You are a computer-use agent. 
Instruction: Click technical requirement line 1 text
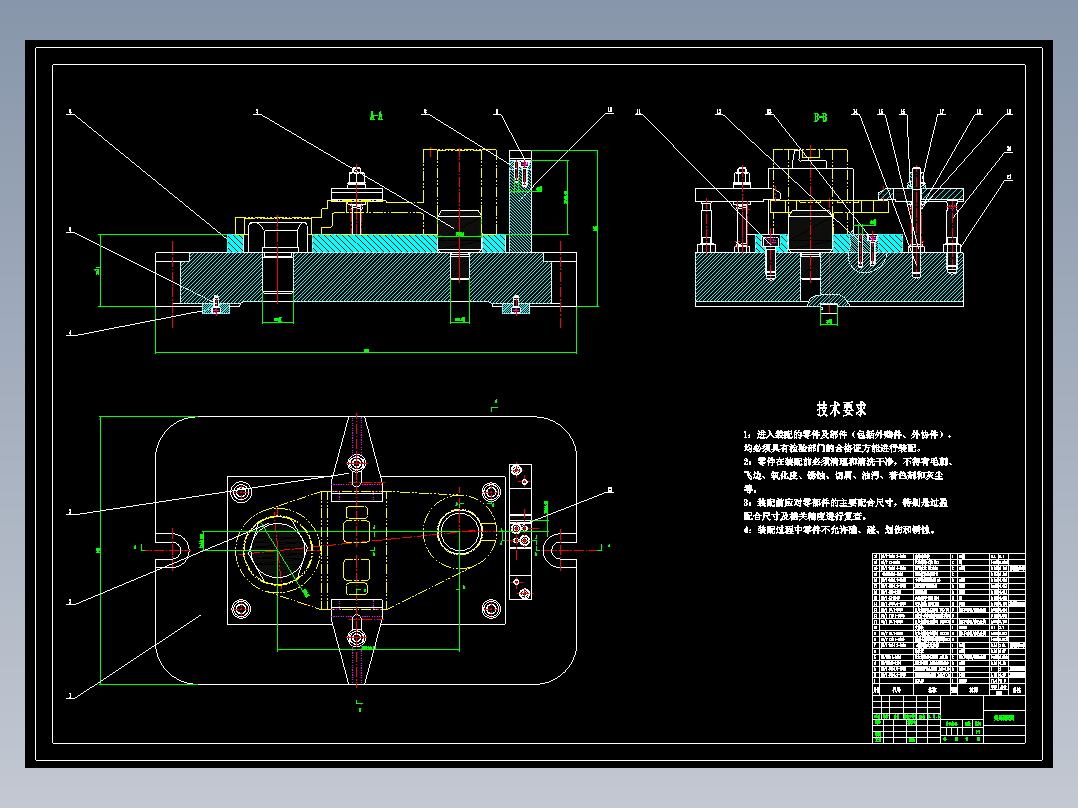pyautogui.click(x=848, y=441)
